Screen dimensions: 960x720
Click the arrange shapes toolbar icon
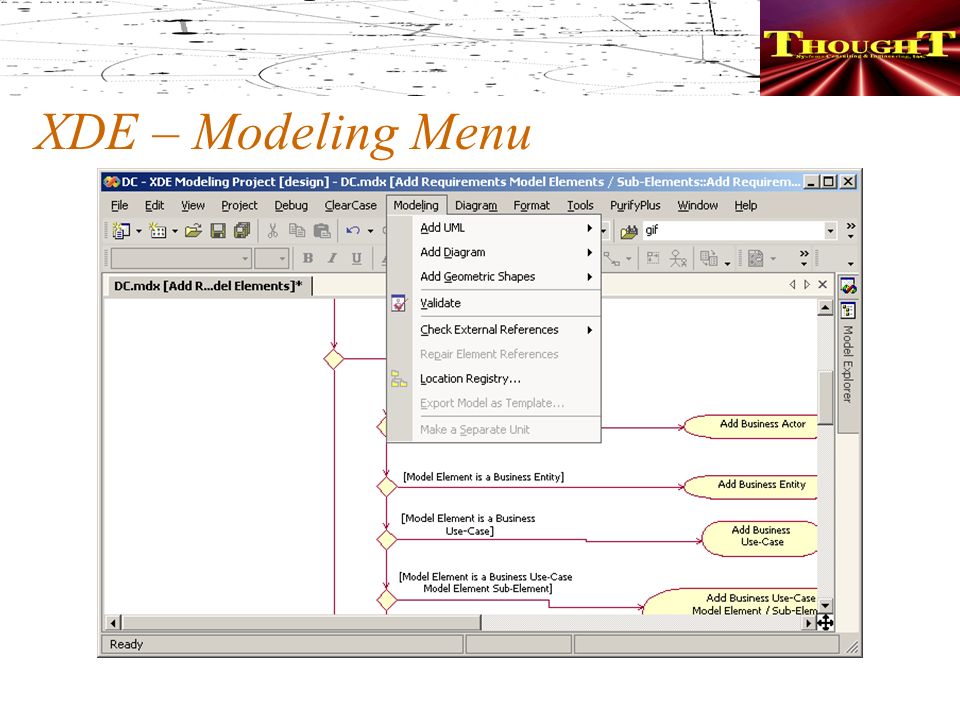tap(709, 258)
